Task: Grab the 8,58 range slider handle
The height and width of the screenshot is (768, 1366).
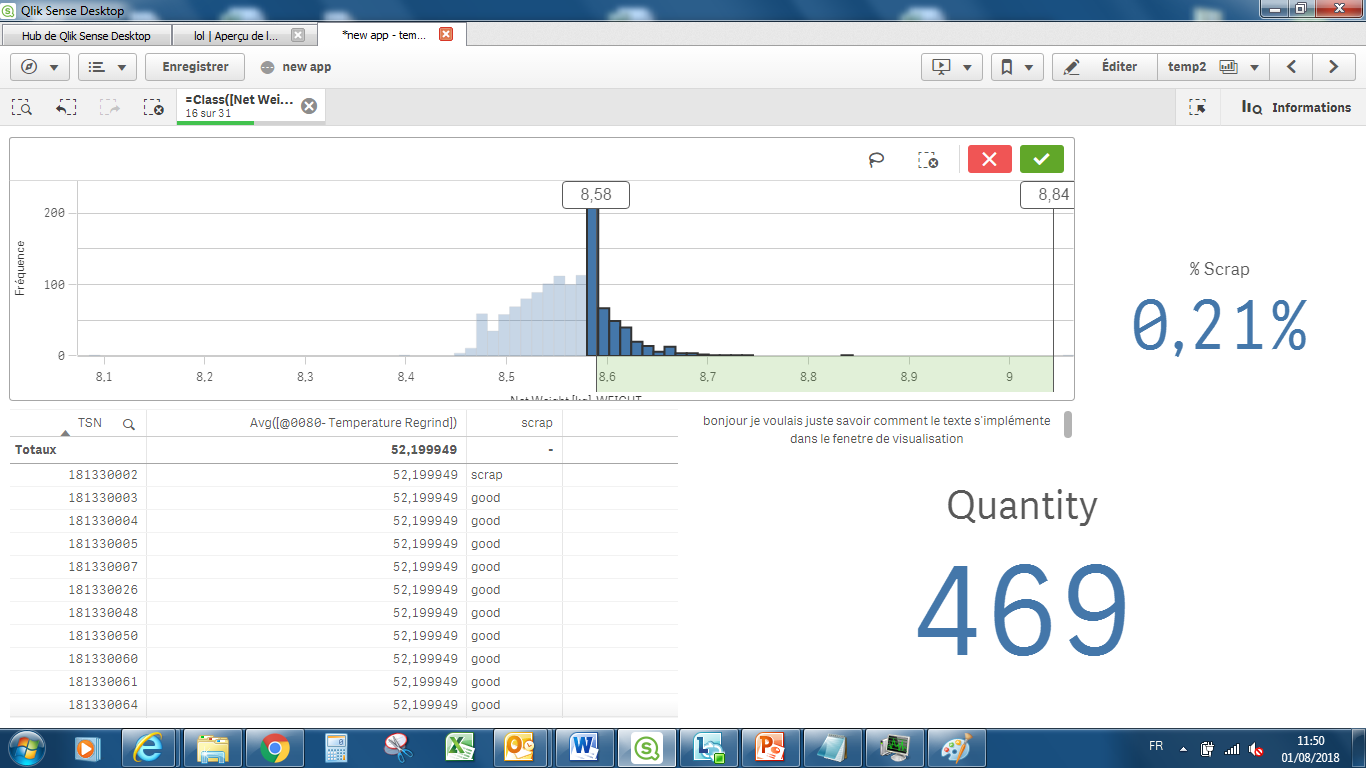Action: tap(596, 195)
